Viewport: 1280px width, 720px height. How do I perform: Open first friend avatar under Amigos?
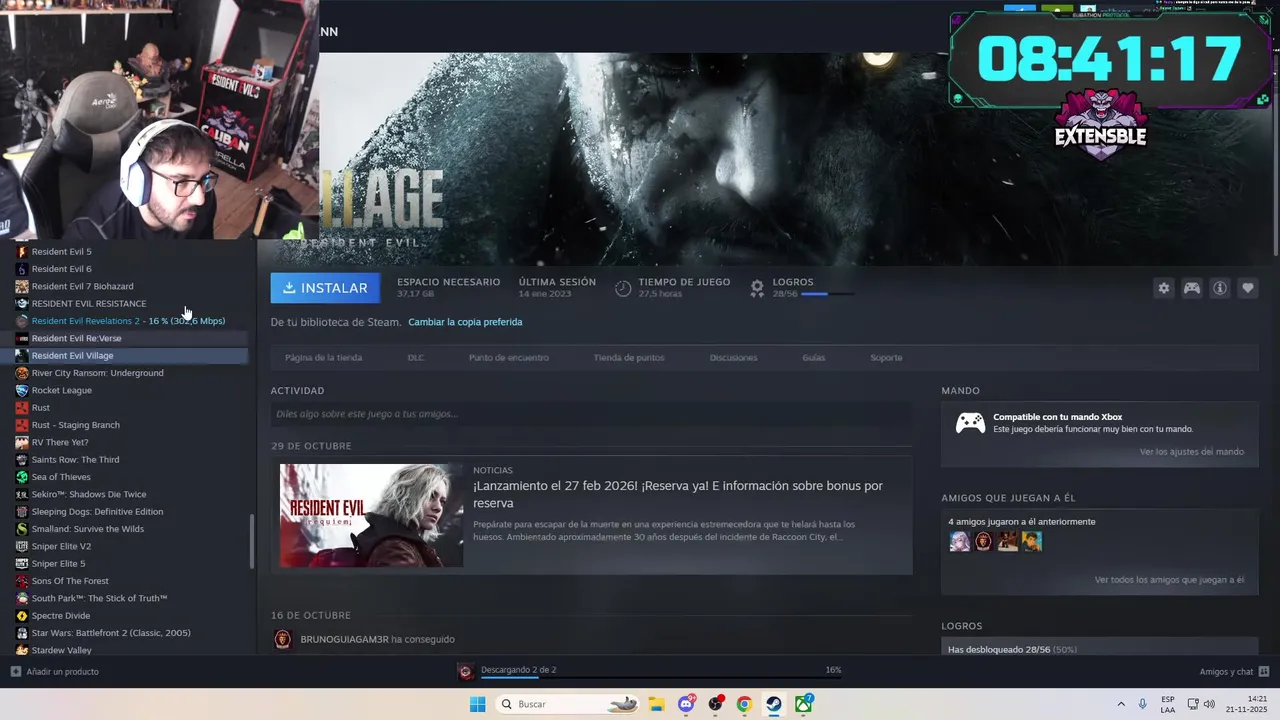tap(960, 541)
